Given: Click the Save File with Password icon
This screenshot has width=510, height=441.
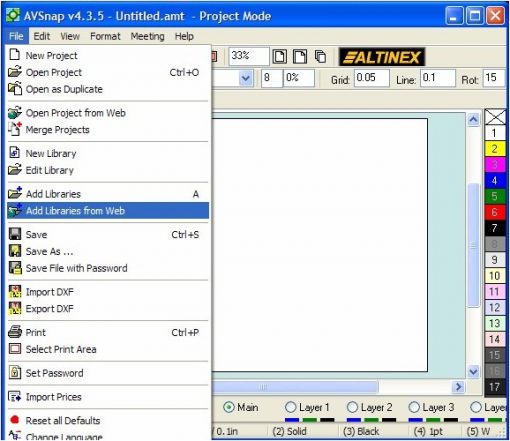Looking at the screenshot, I should tap(15, 268).
